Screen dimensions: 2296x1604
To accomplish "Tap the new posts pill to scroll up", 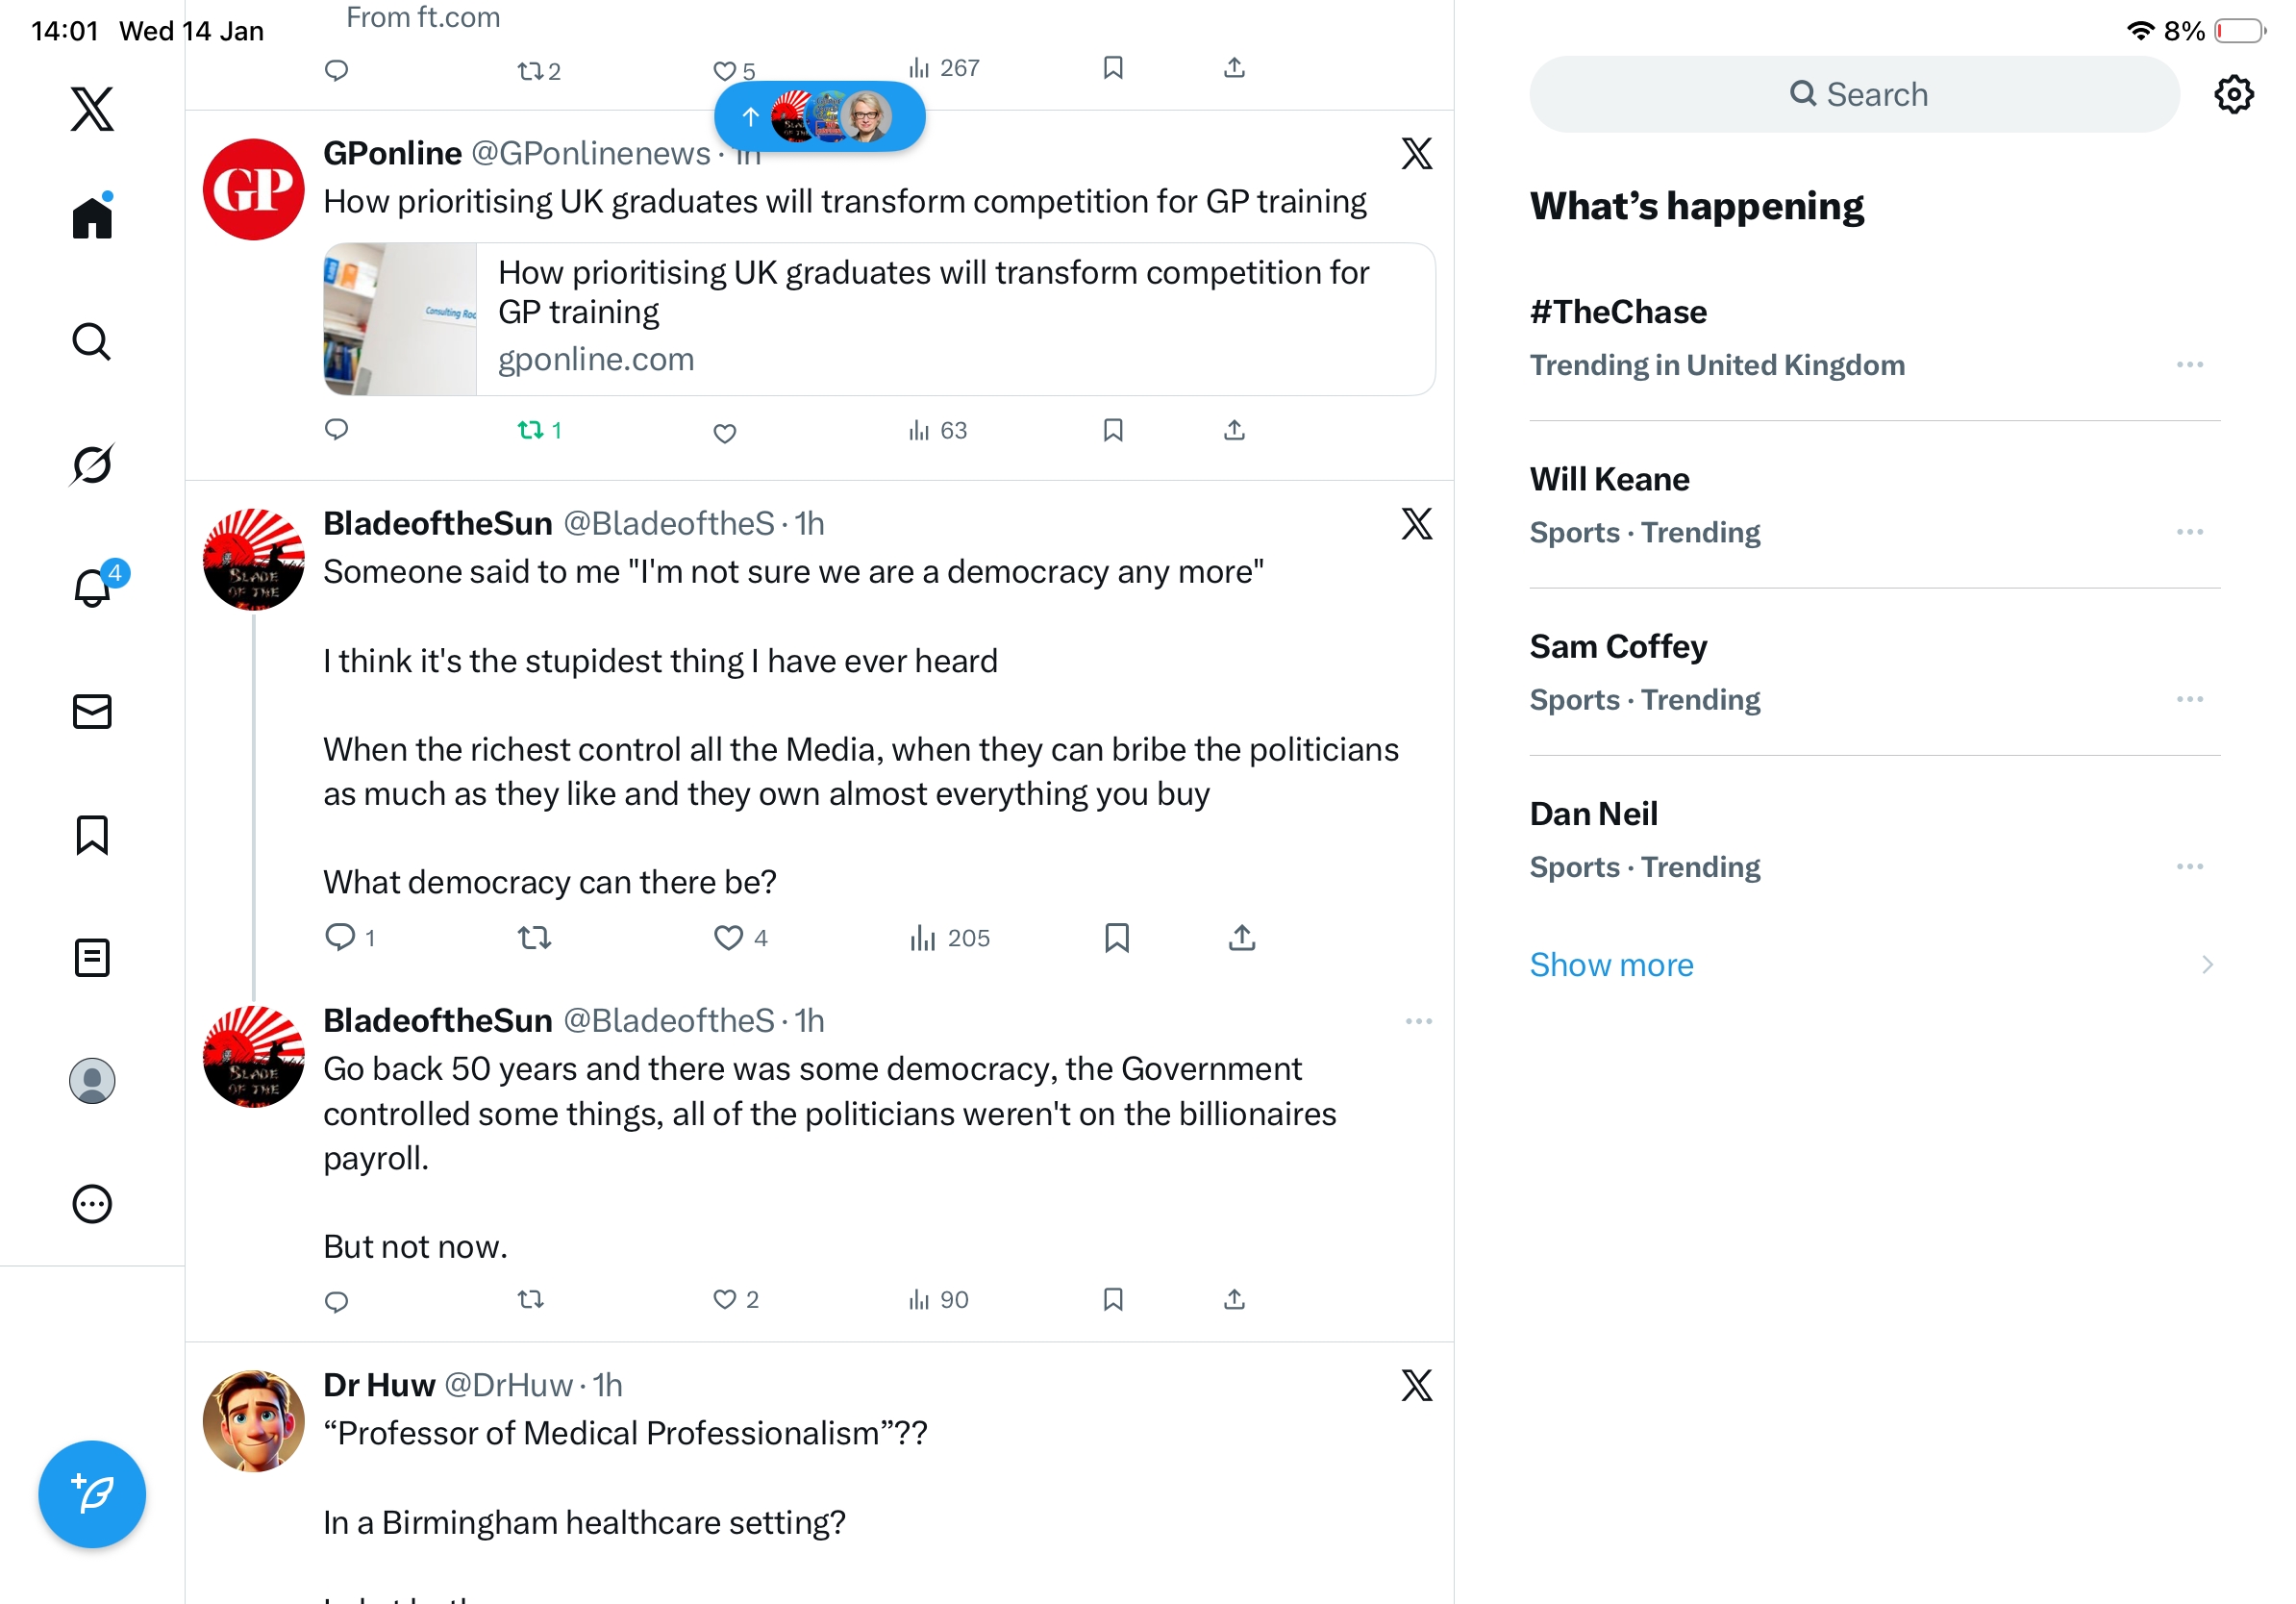I will coord(819,117).
